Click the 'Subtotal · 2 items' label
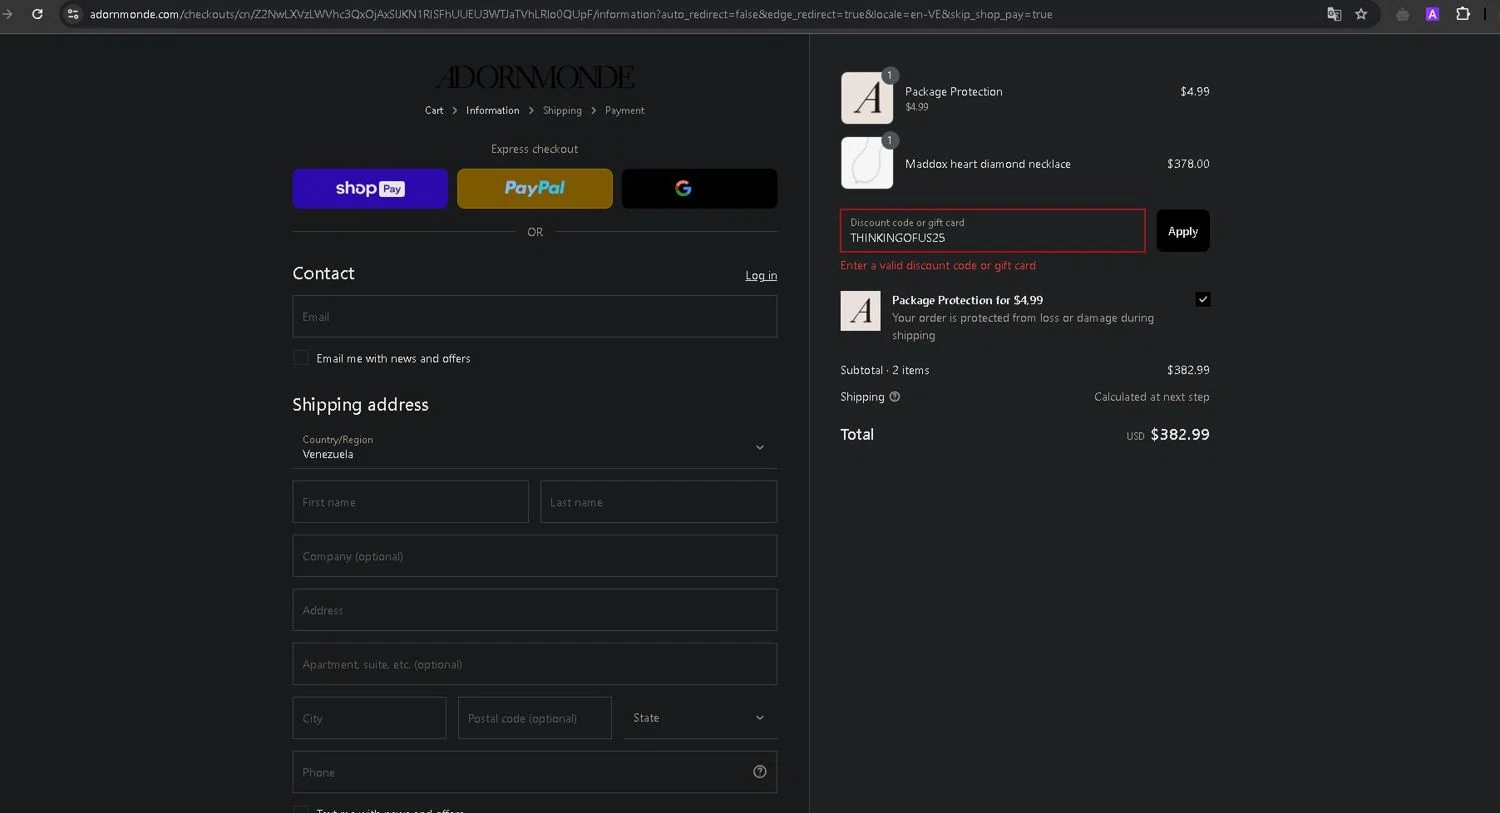The image size is (1500, 813). pyautogui.click(x=885, y=370)
